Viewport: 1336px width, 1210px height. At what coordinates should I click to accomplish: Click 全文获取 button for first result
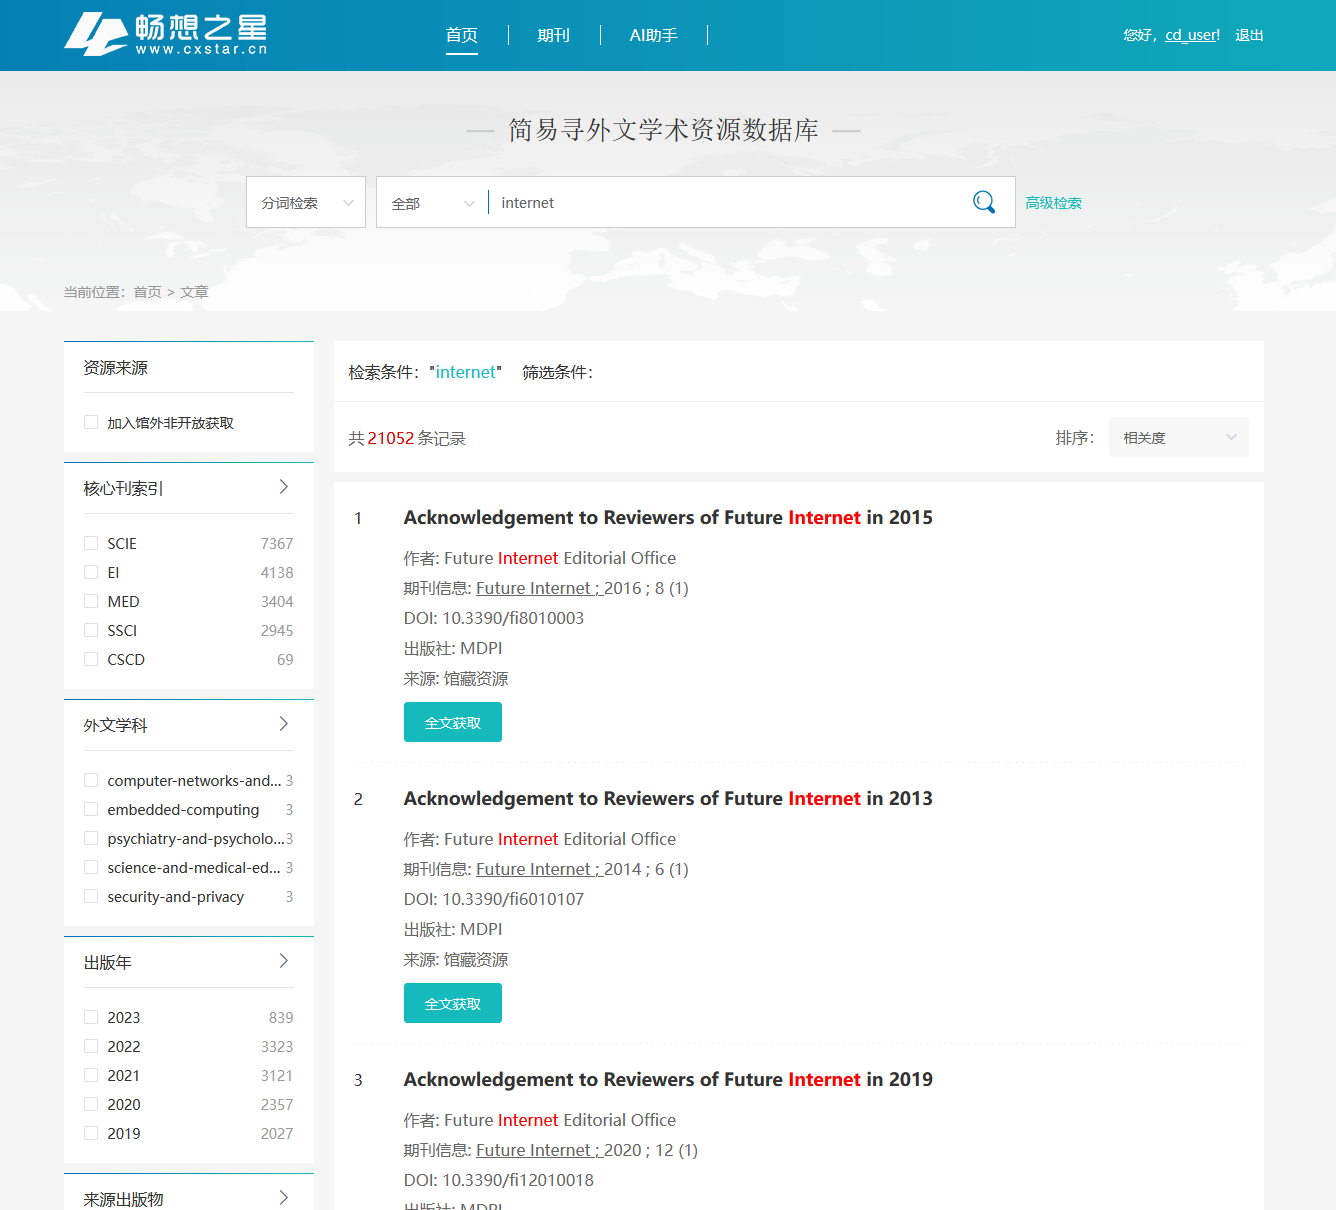click(453, 723)
